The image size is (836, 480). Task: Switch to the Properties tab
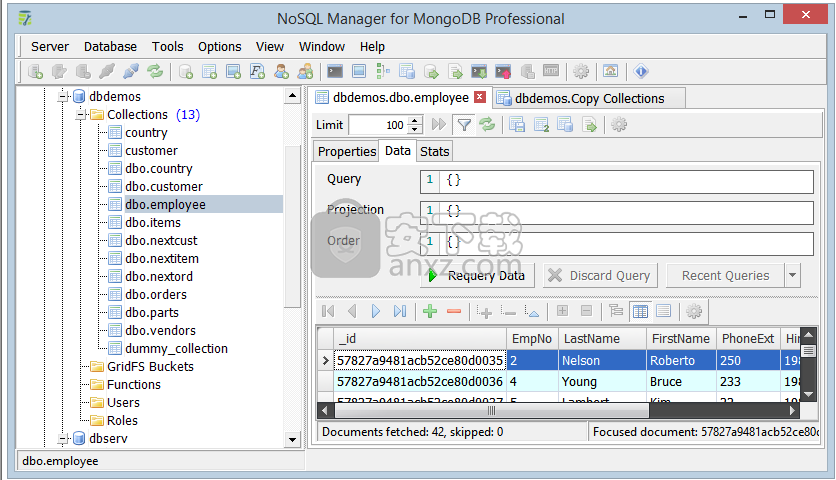[347, 151]
